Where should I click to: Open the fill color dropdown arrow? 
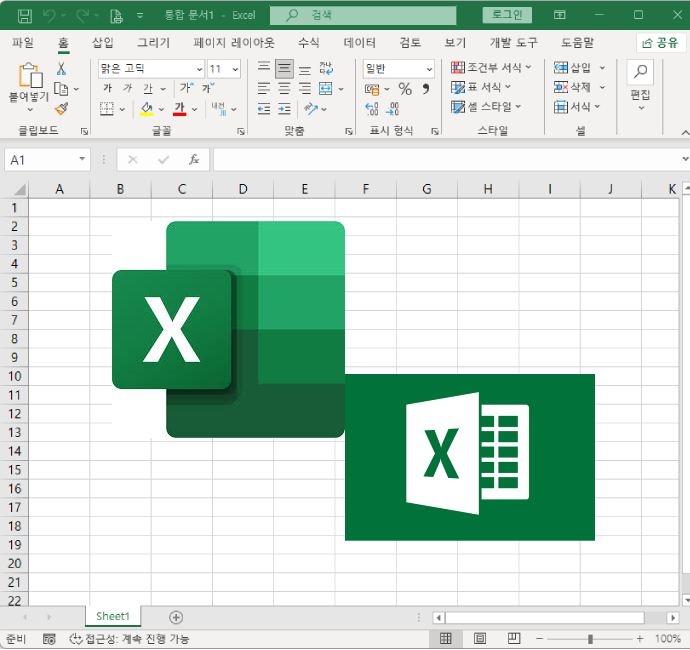pos(161,109)
